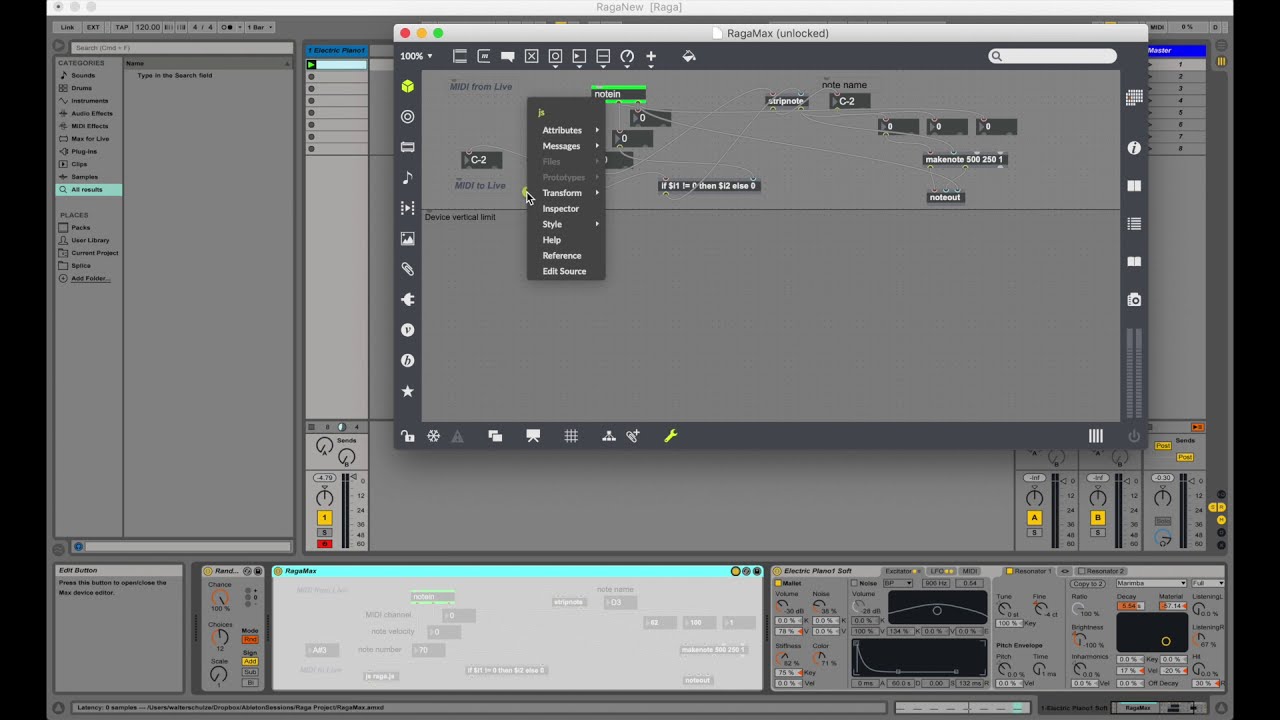Lock the Max patcher with the padlock icon
Screen dimensions: 1280x720
407,436
